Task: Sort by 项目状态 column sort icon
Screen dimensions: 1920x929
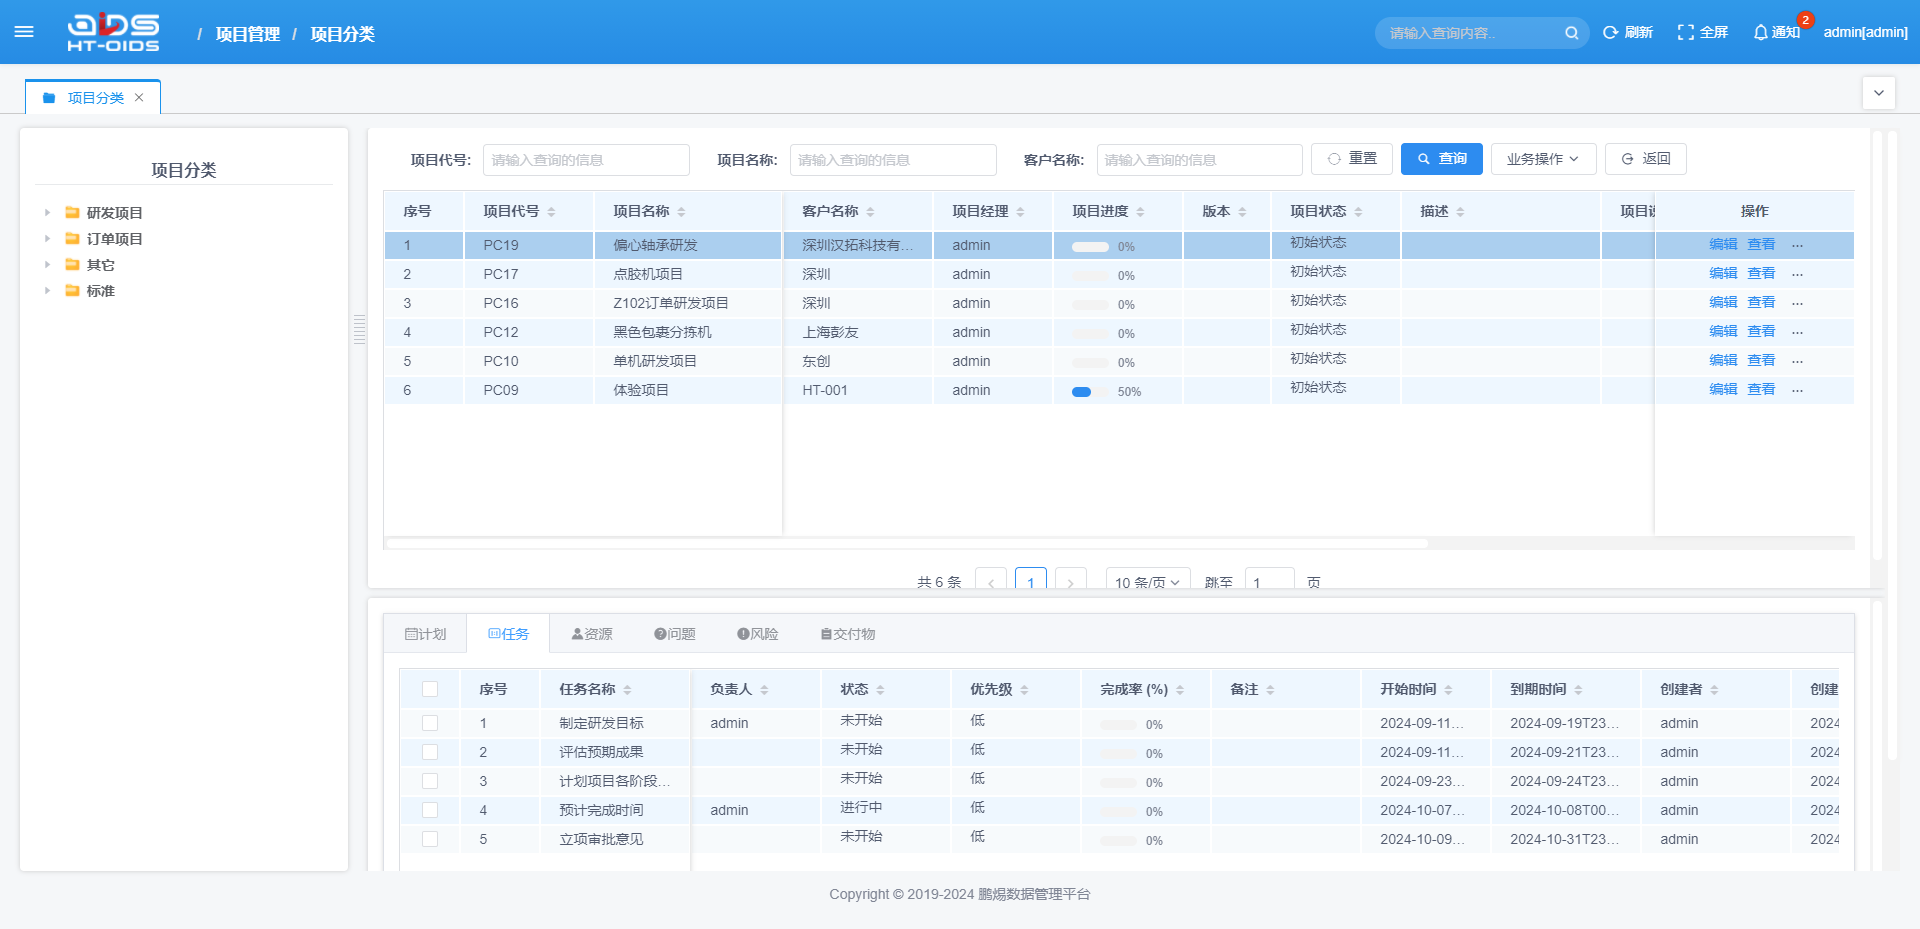Action: pyautogui.click(x=1358, y=212)
